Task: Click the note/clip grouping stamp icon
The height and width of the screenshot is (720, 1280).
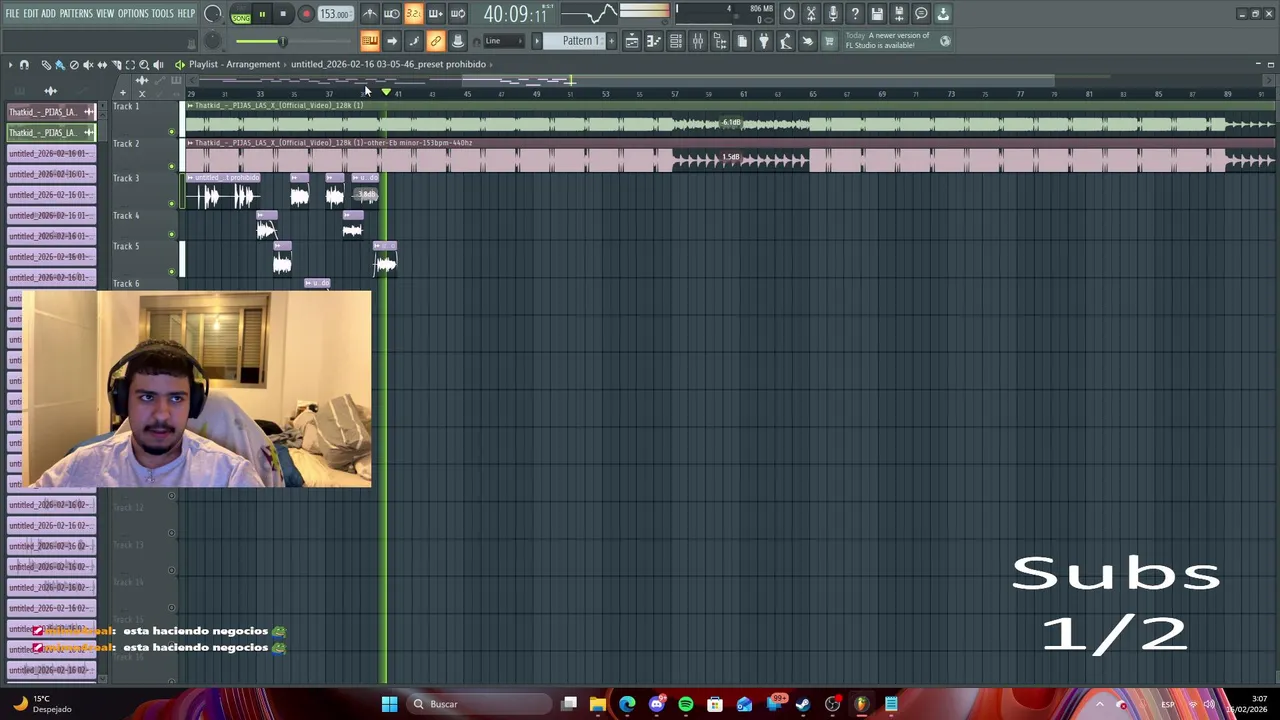Action: pos(458,41)
